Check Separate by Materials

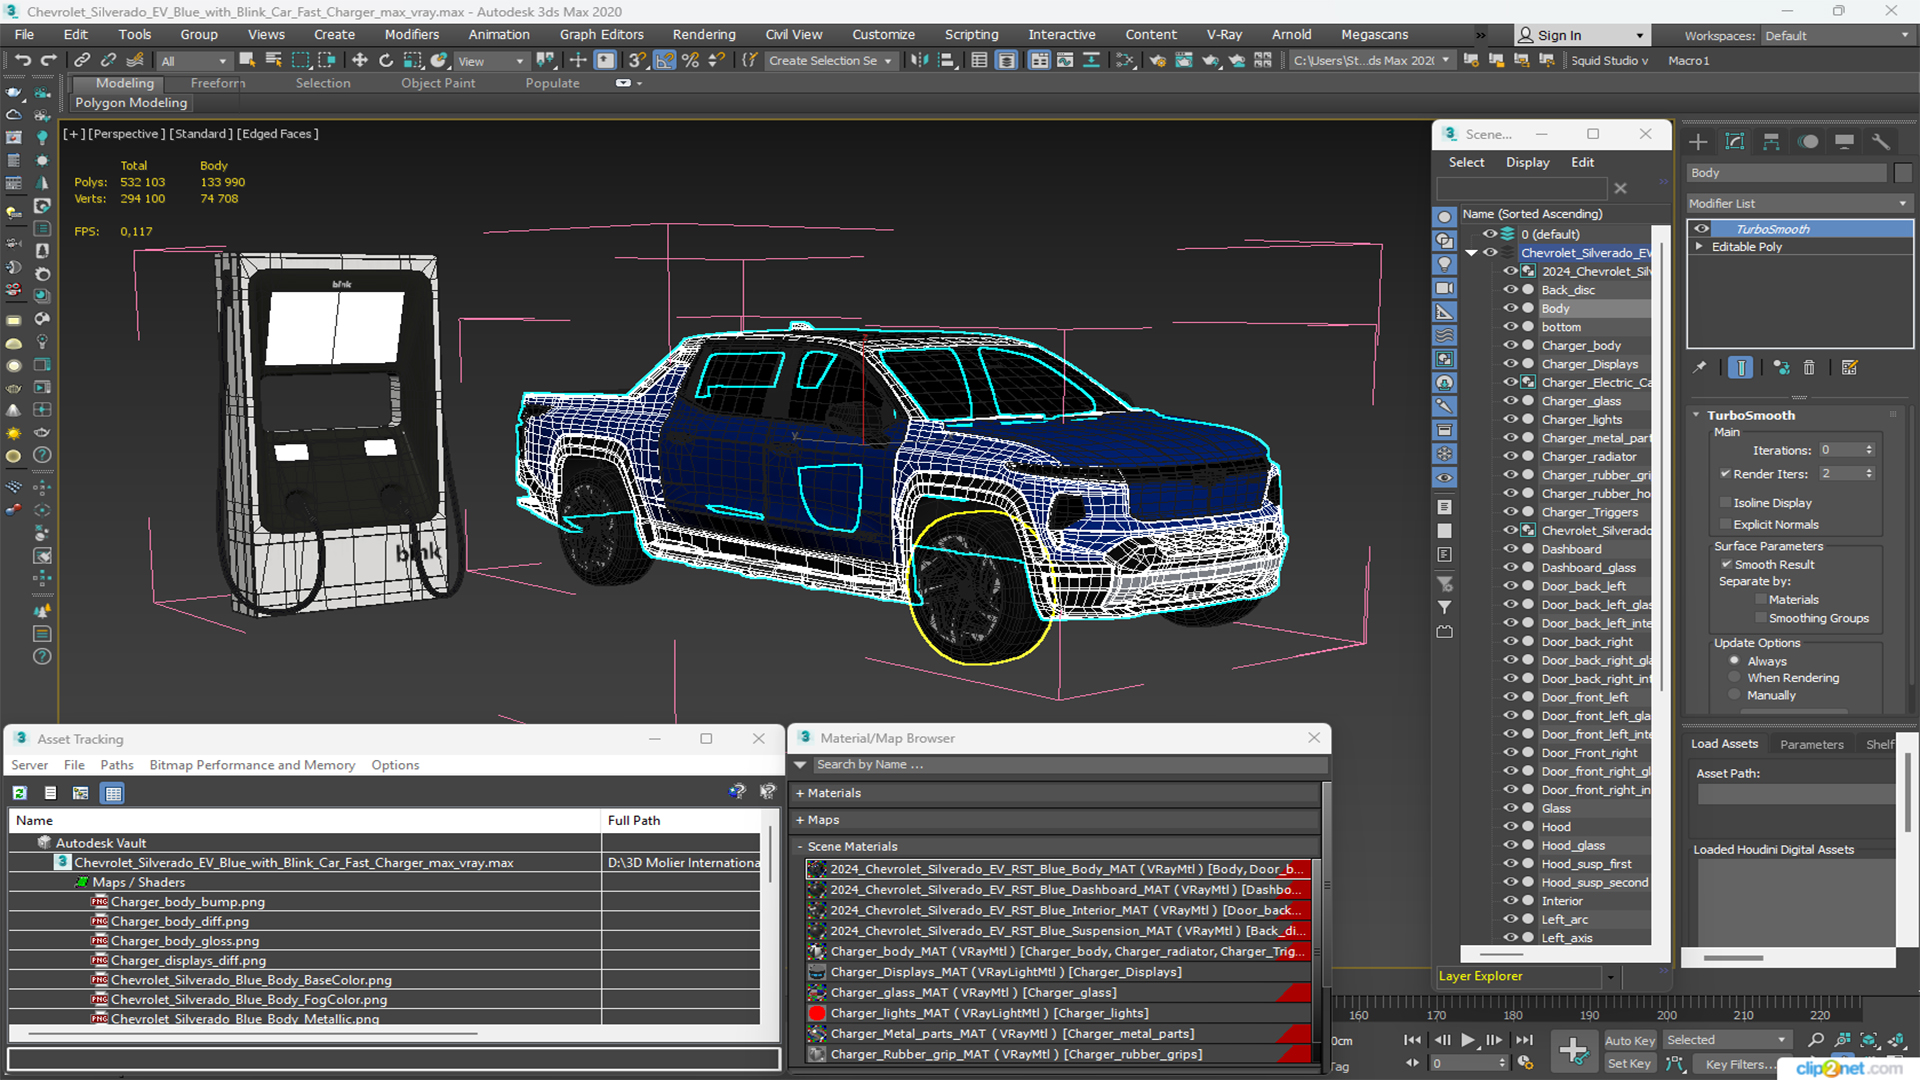pyautogui.click(x=1761, y=600)
